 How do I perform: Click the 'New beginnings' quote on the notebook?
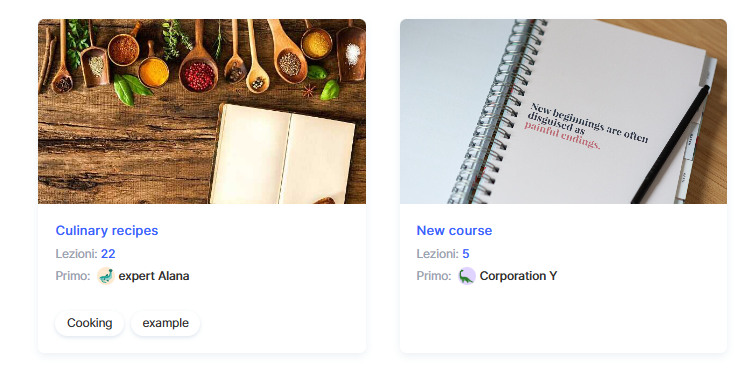pos(586,126)
